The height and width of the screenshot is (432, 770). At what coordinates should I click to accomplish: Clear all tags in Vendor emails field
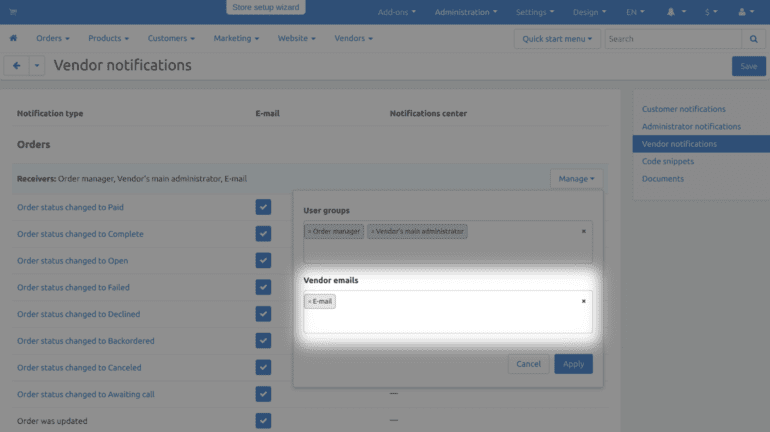(584, 301)
